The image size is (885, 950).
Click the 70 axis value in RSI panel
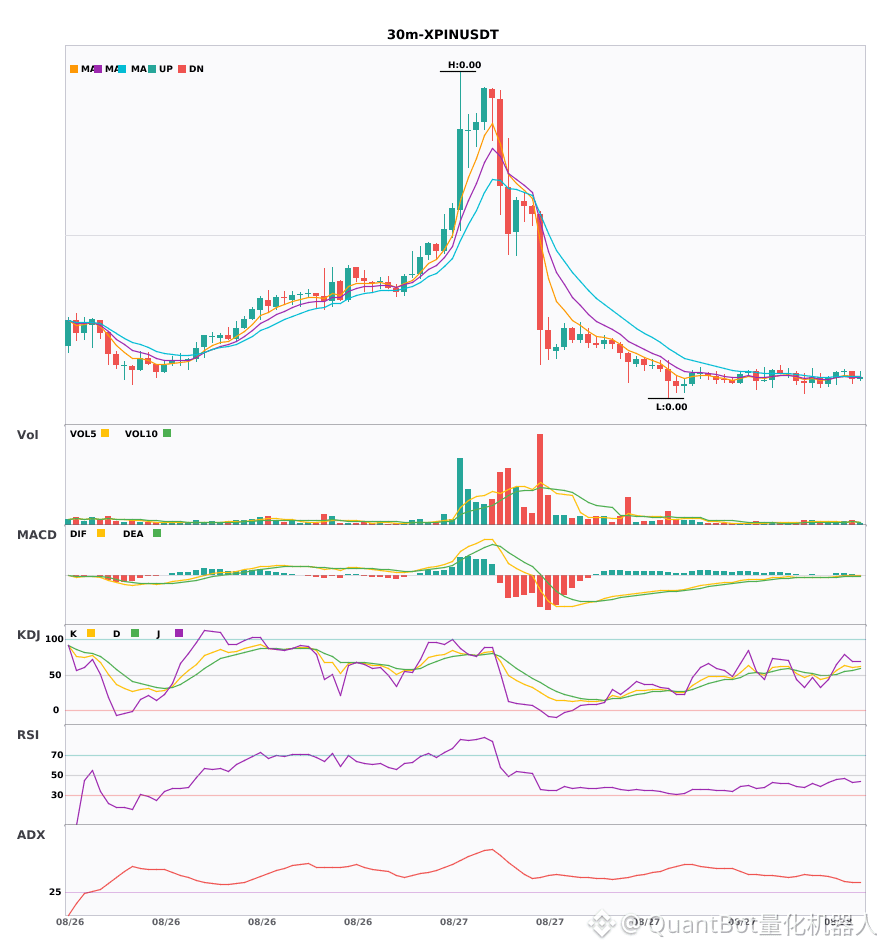[x=57, y=755]
